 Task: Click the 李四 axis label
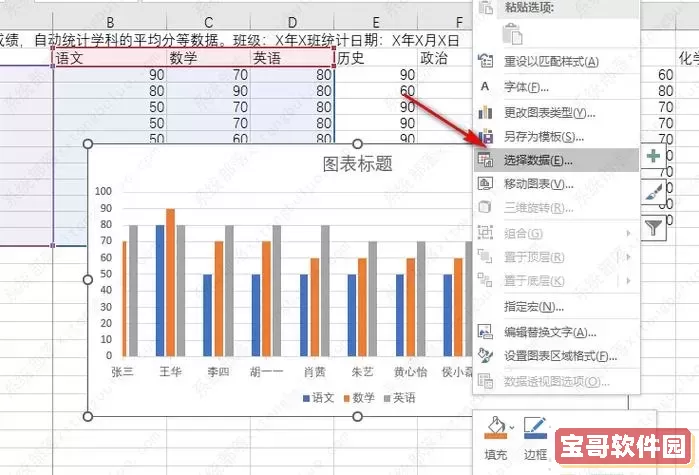(x=218, y=372)
